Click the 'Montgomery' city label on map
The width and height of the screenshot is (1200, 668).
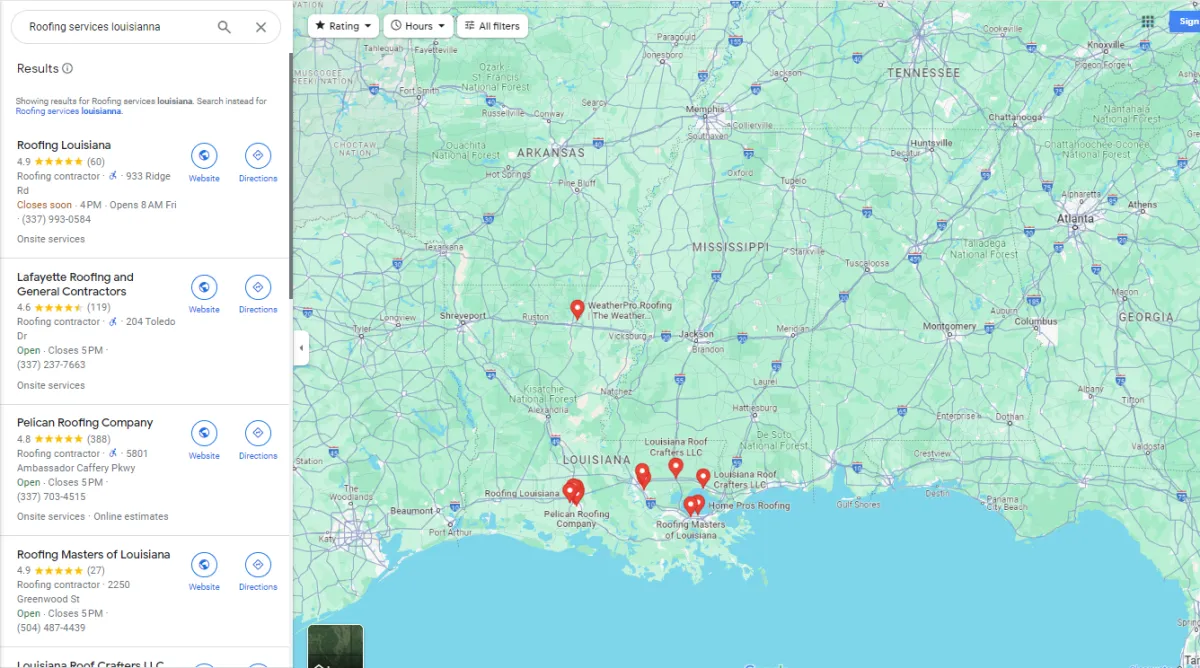949,326
